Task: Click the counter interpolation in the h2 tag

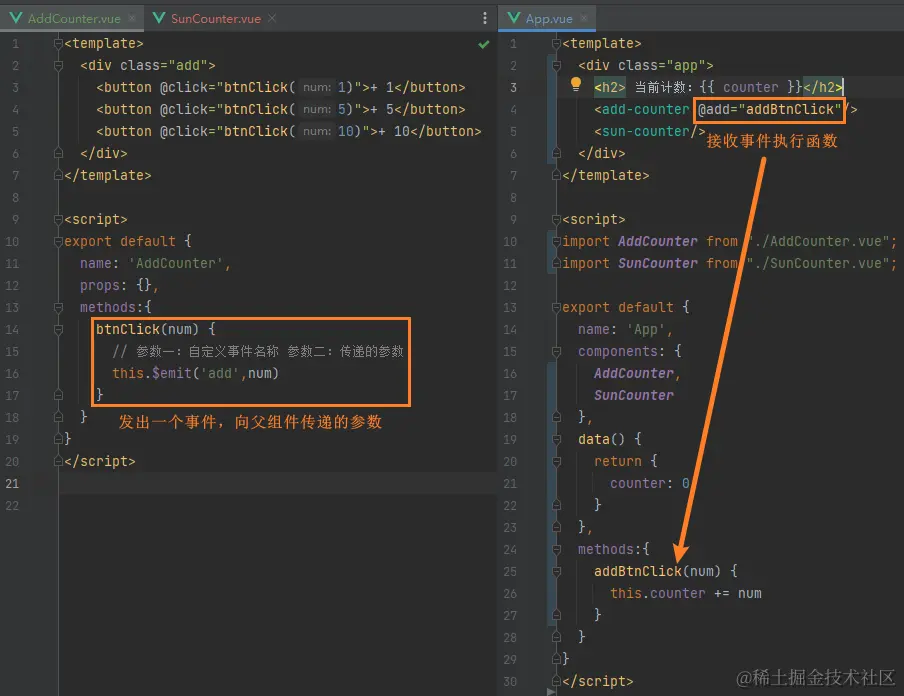Action: coord(751,88)
